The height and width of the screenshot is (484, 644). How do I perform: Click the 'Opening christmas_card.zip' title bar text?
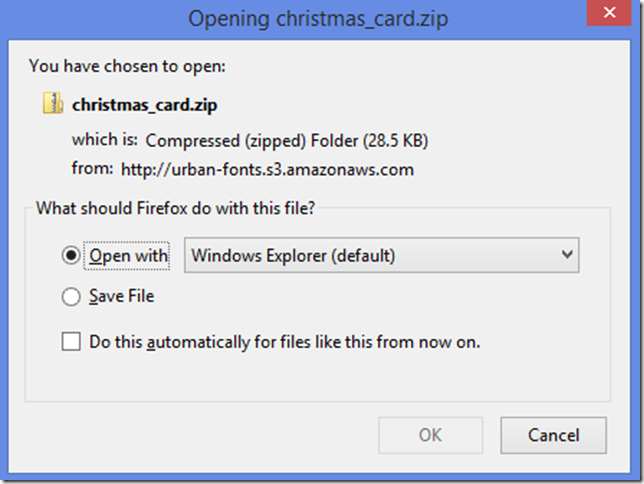[x=318, y=19]
